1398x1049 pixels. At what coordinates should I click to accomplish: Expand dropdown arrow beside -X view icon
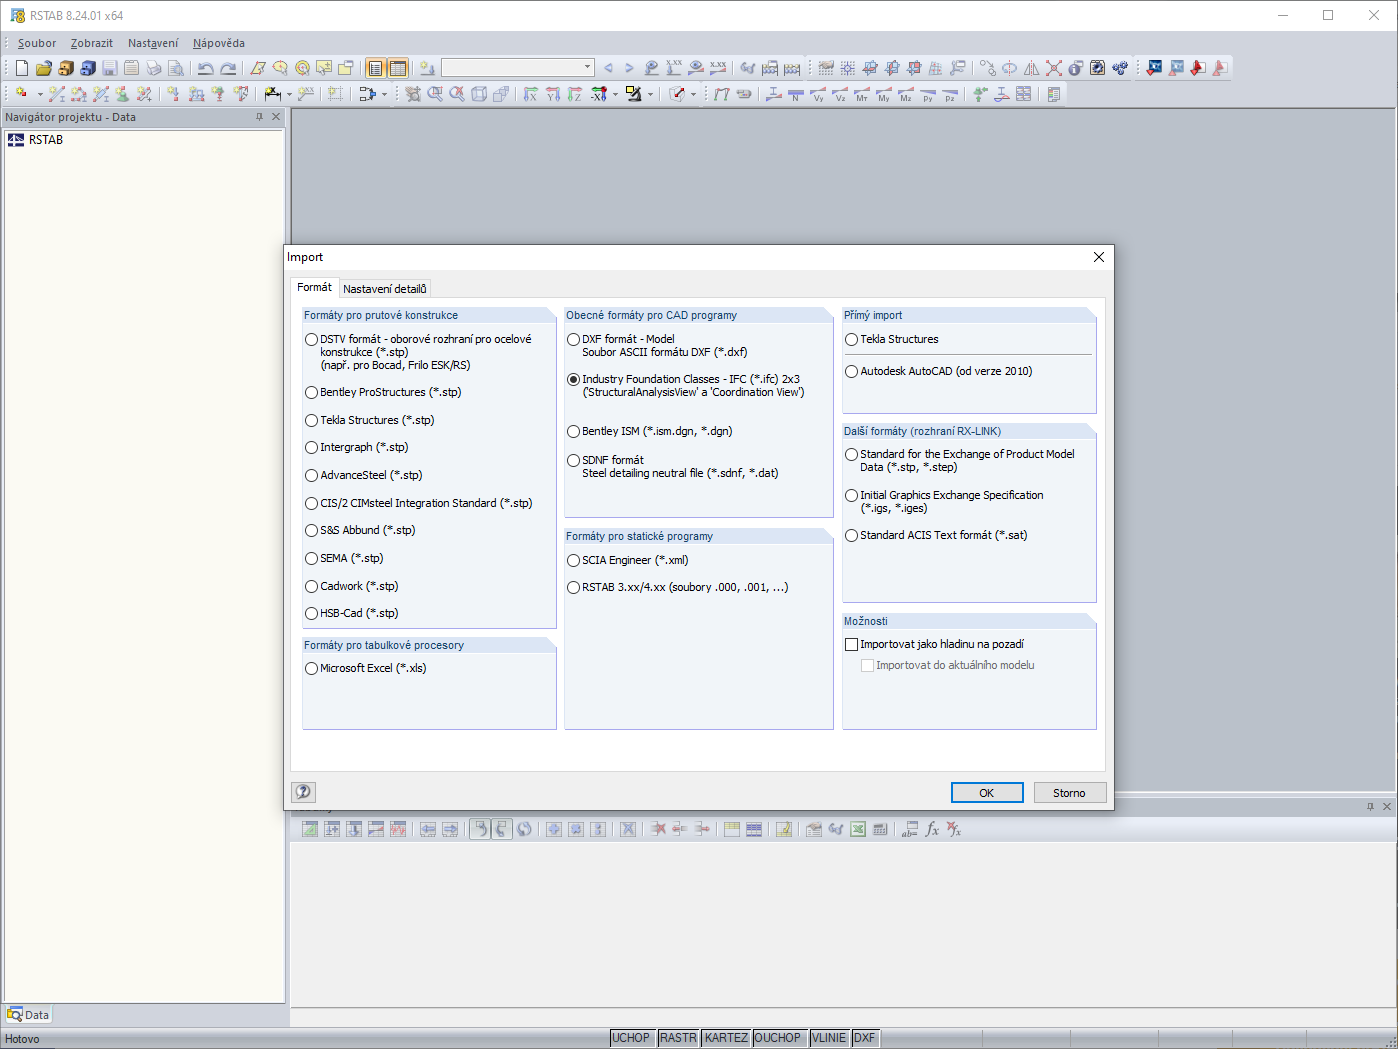point(615,94)
